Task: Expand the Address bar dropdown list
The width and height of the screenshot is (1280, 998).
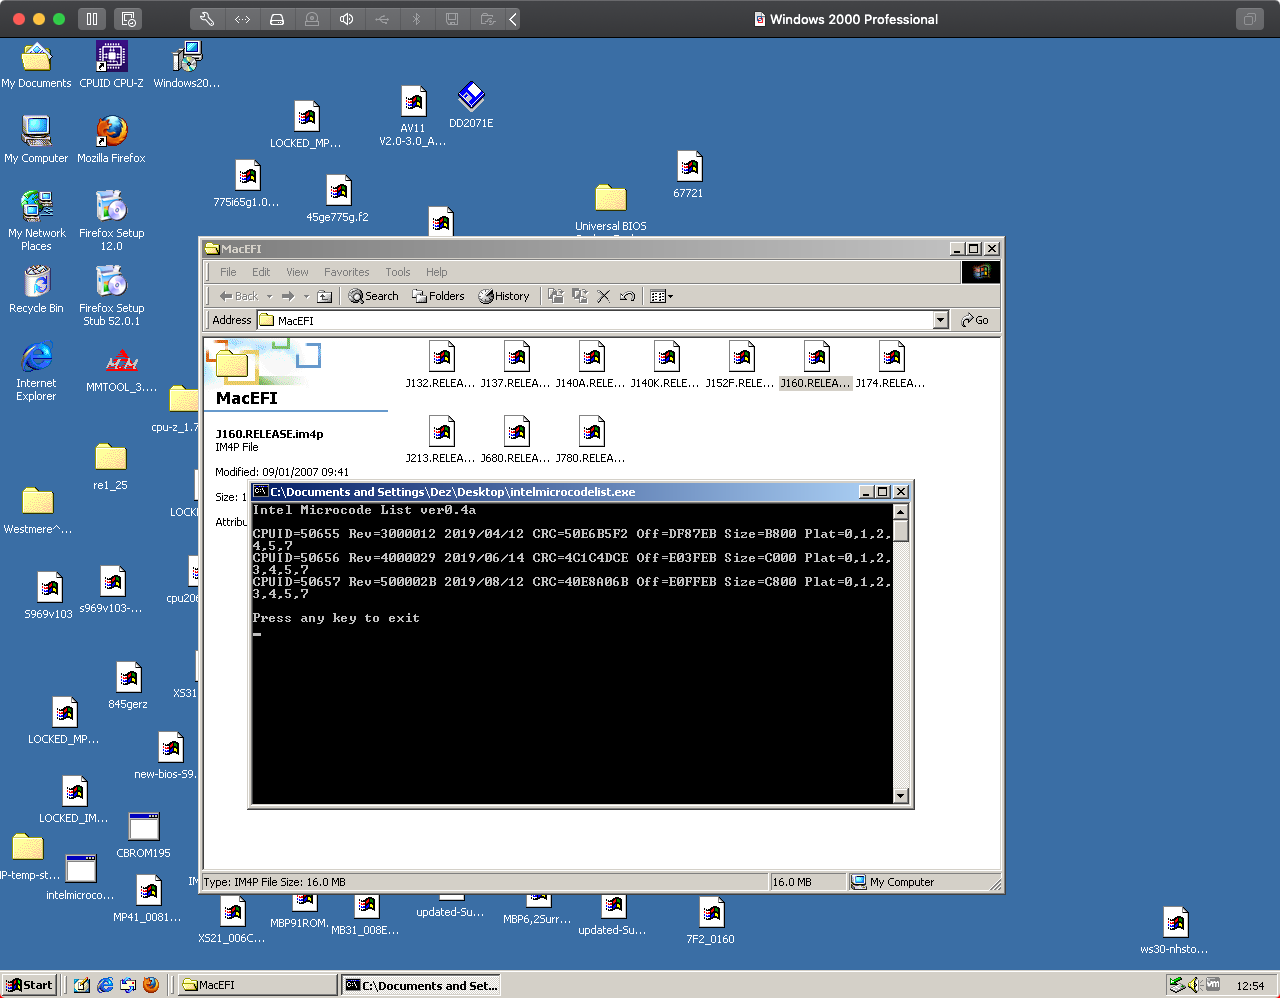Action: 940,320
